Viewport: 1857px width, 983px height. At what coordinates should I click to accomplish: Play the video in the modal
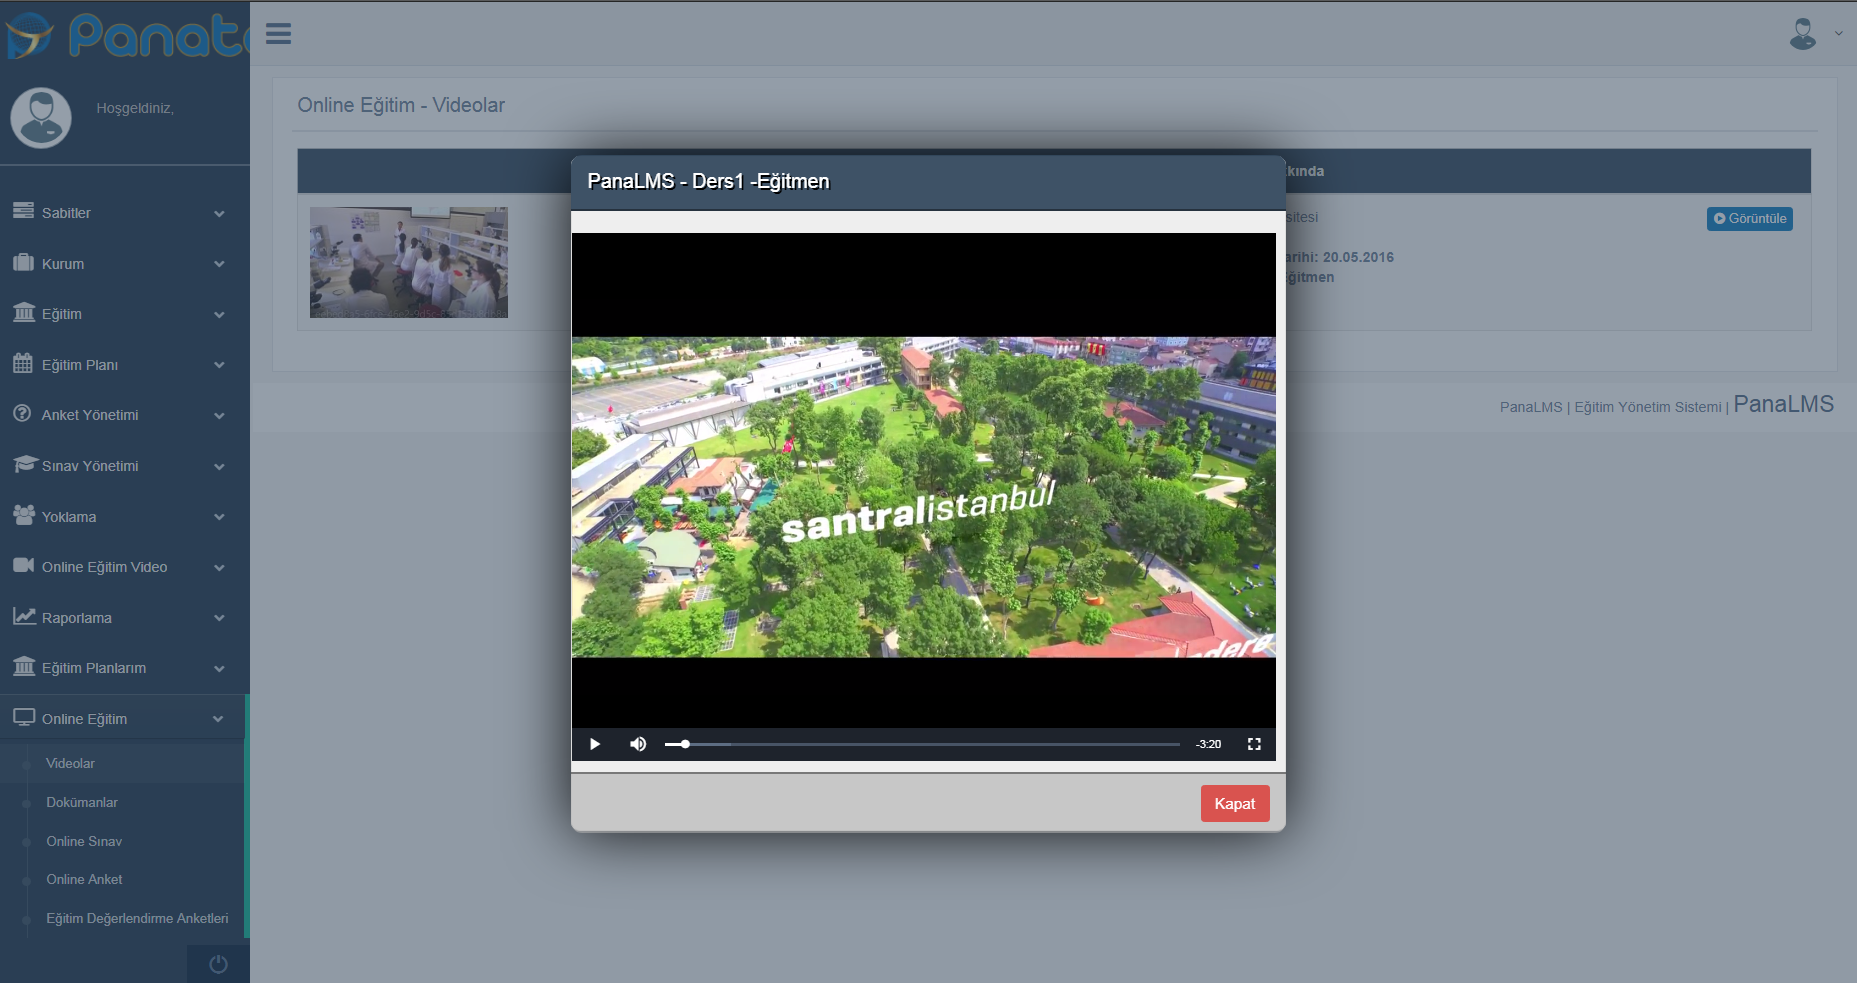point(595,744)
